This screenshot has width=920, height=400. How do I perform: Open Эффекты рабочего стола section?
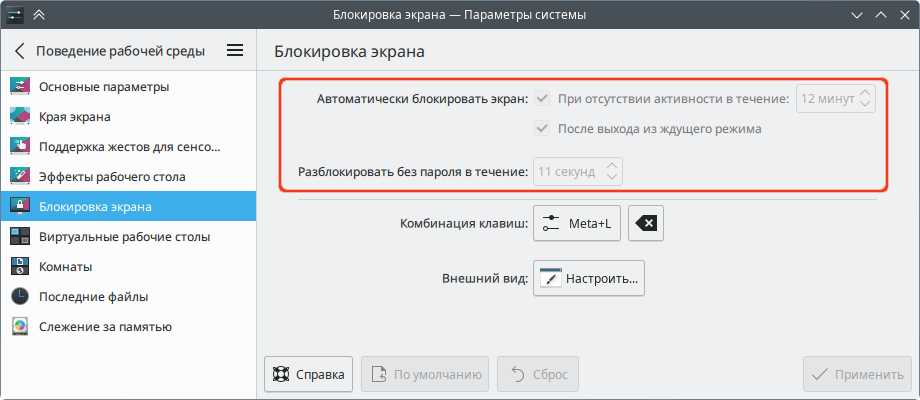point(128,177)
